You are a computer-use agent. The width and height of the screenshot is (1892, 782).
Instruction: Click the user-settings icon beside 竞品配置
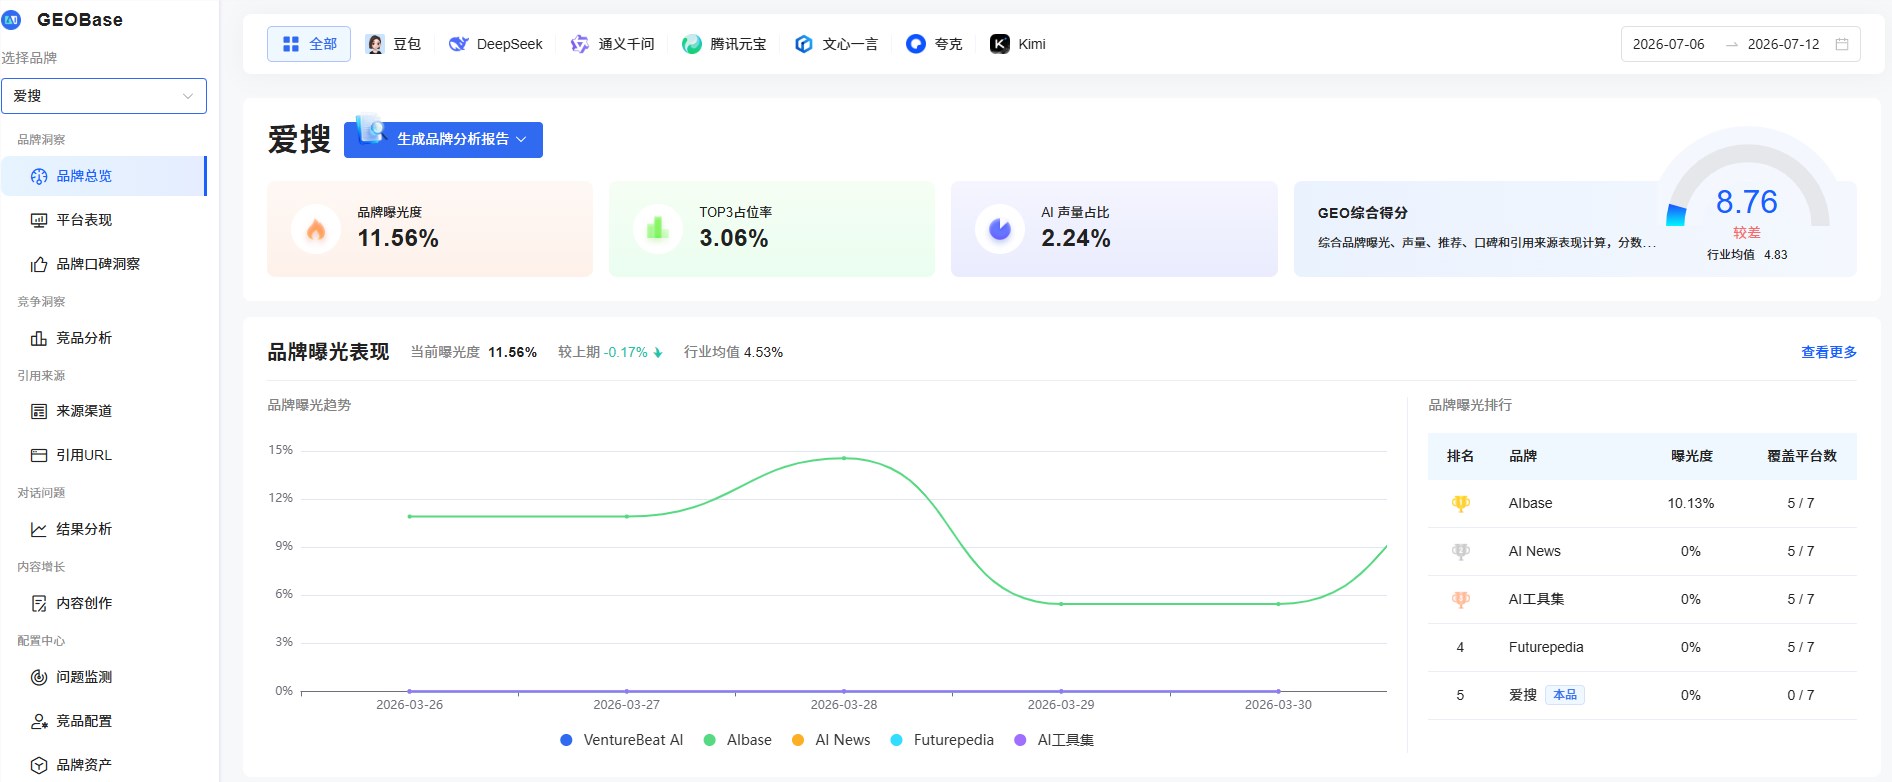pyautogui.click(x=39, y=721)
